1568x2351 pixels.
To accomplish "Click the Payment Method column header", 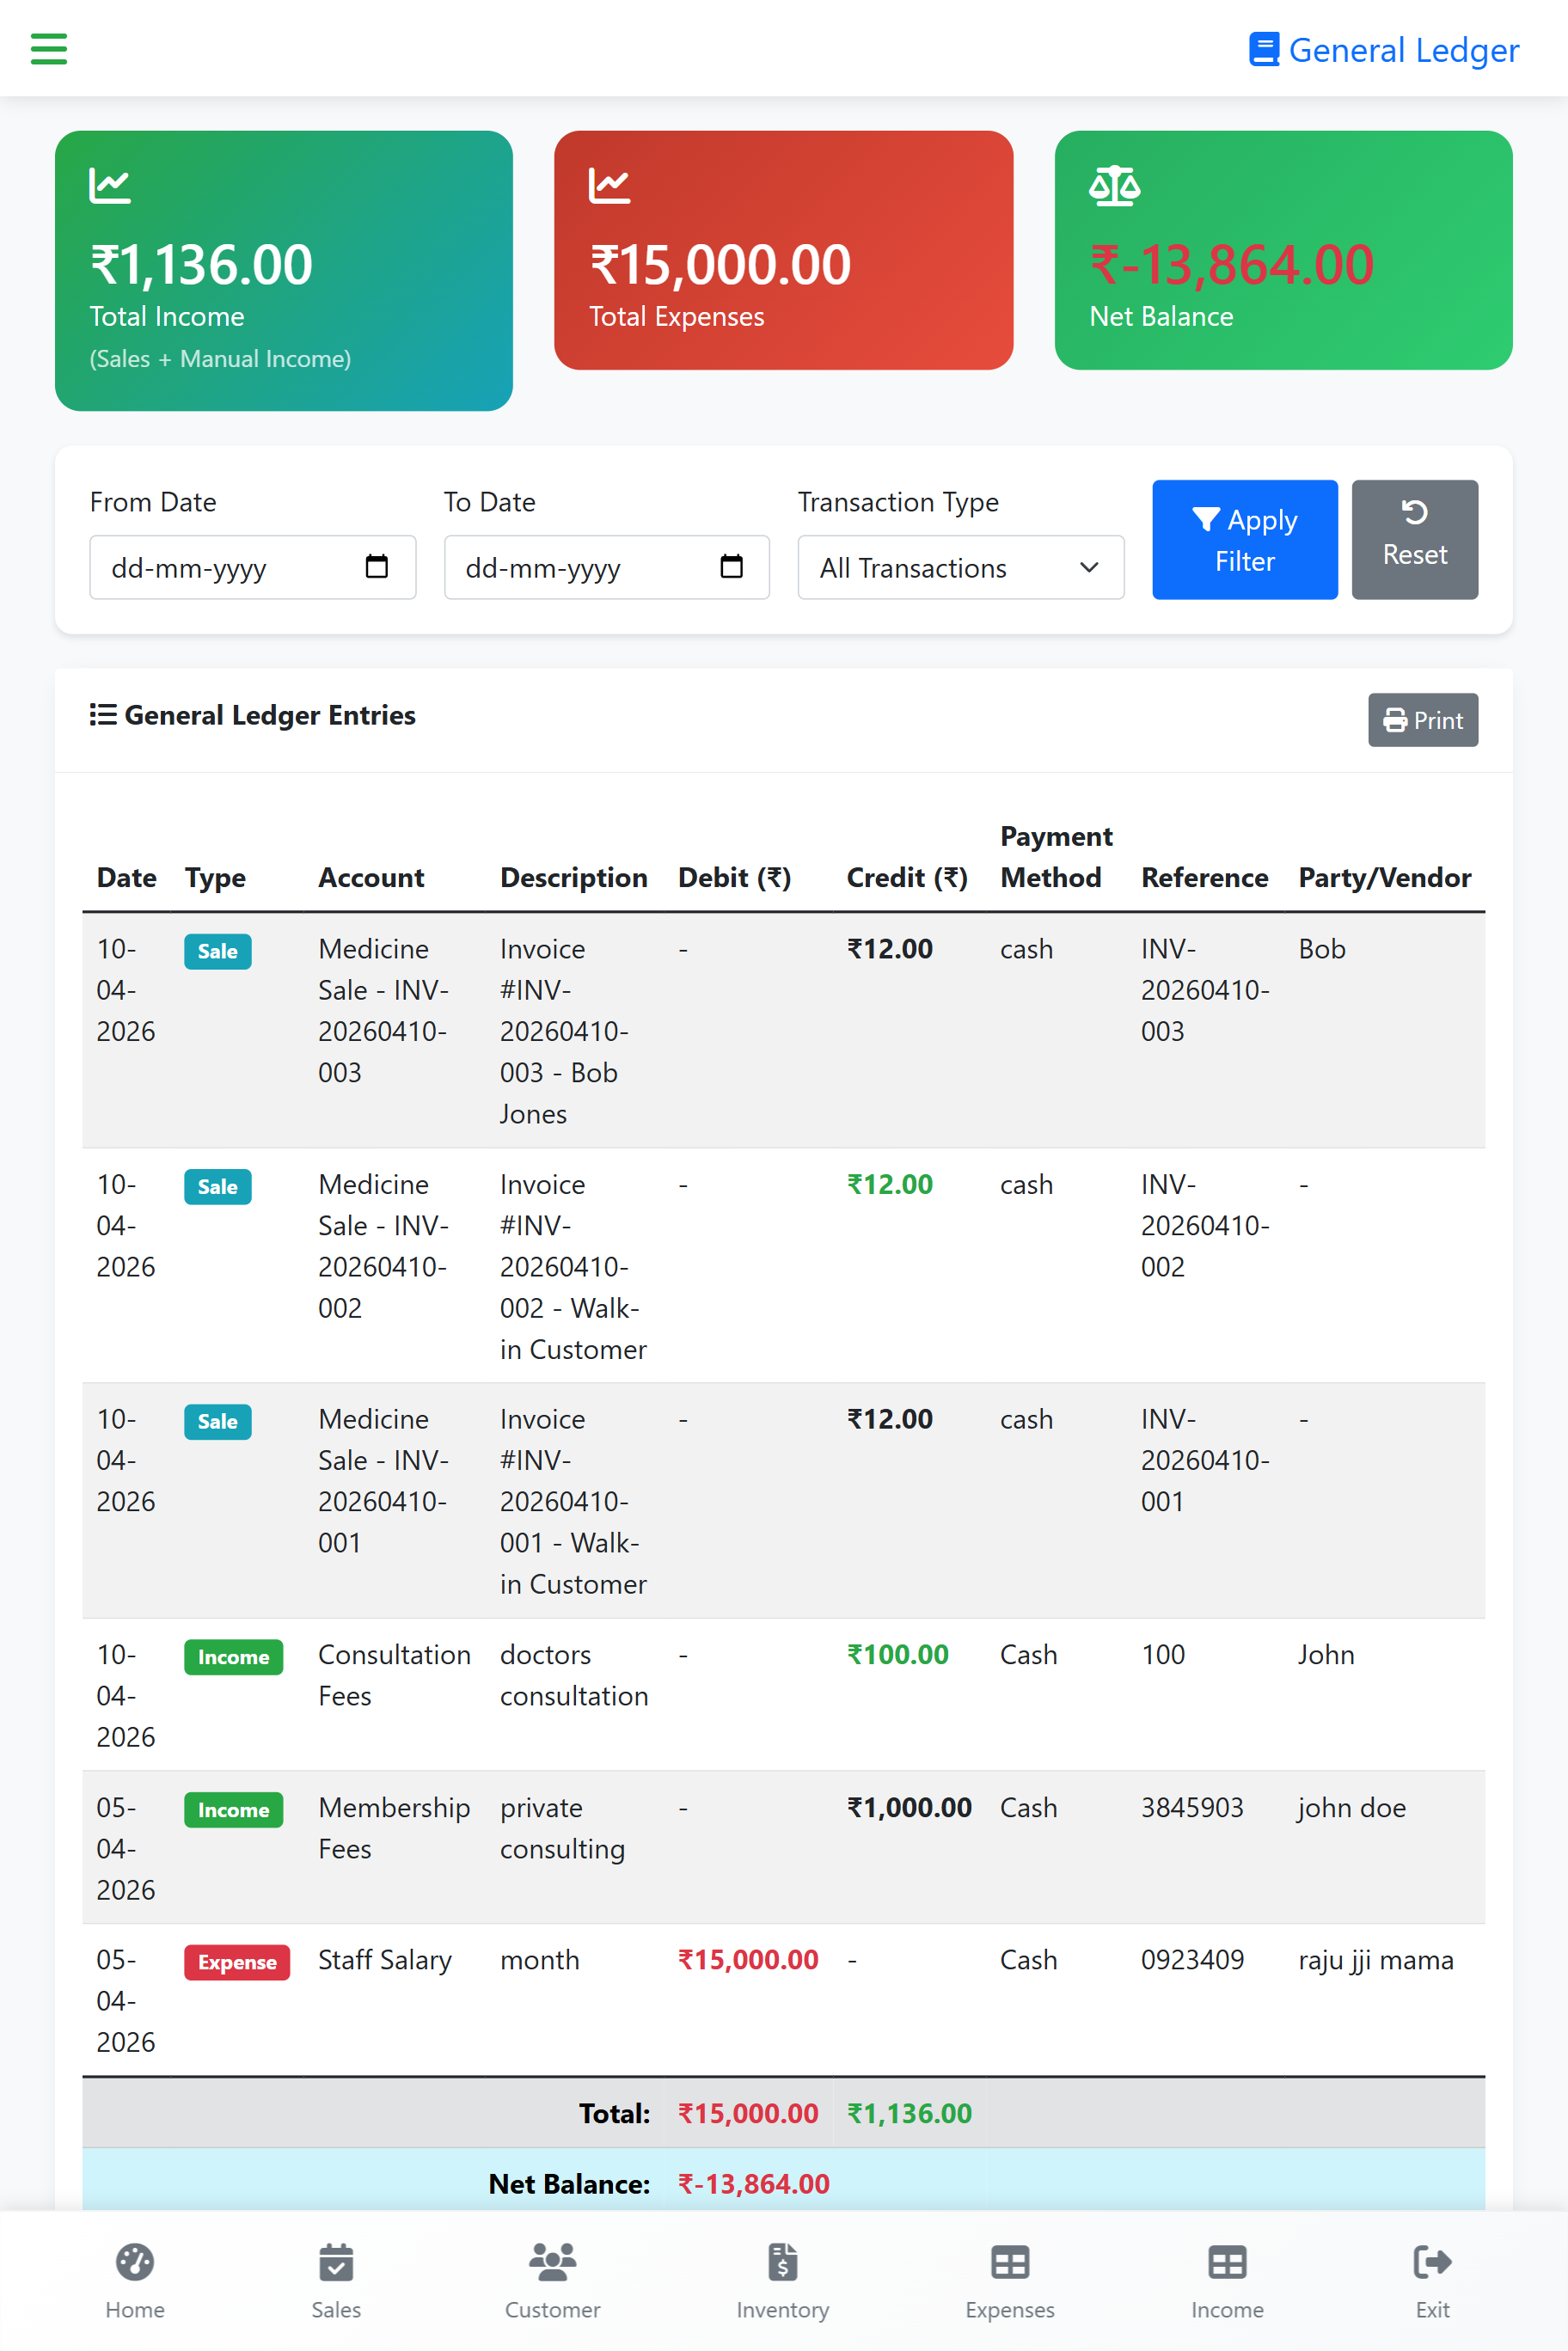I will [x=1056, y=857].
